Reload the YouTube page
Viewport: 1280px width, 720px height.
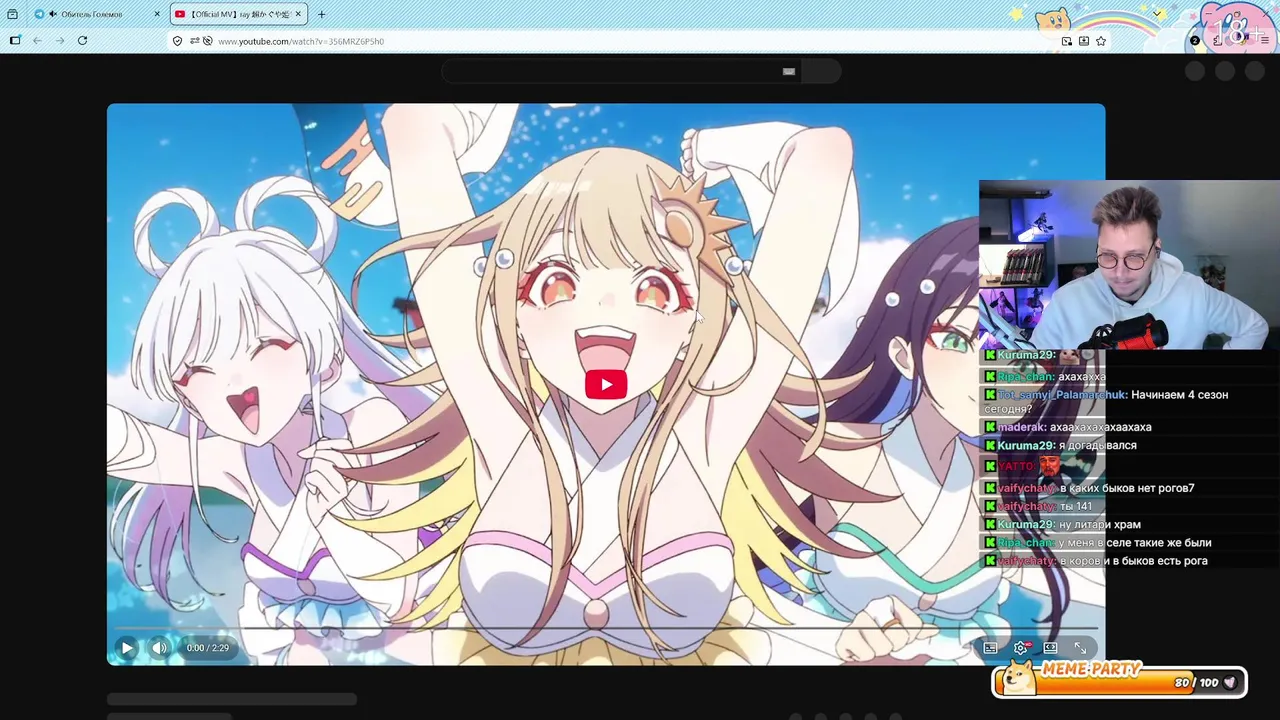point(82,41)
